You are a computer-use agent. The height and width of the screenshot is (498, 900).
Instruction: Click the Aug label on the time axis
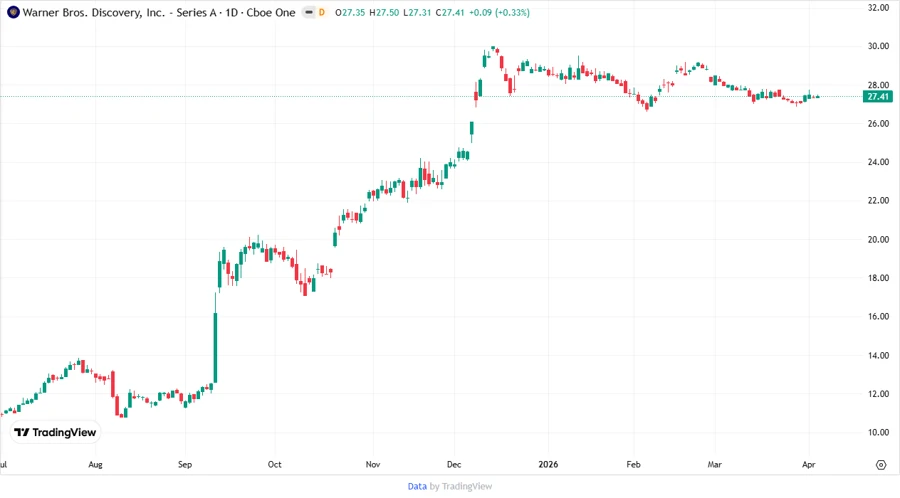coord(95,465)
